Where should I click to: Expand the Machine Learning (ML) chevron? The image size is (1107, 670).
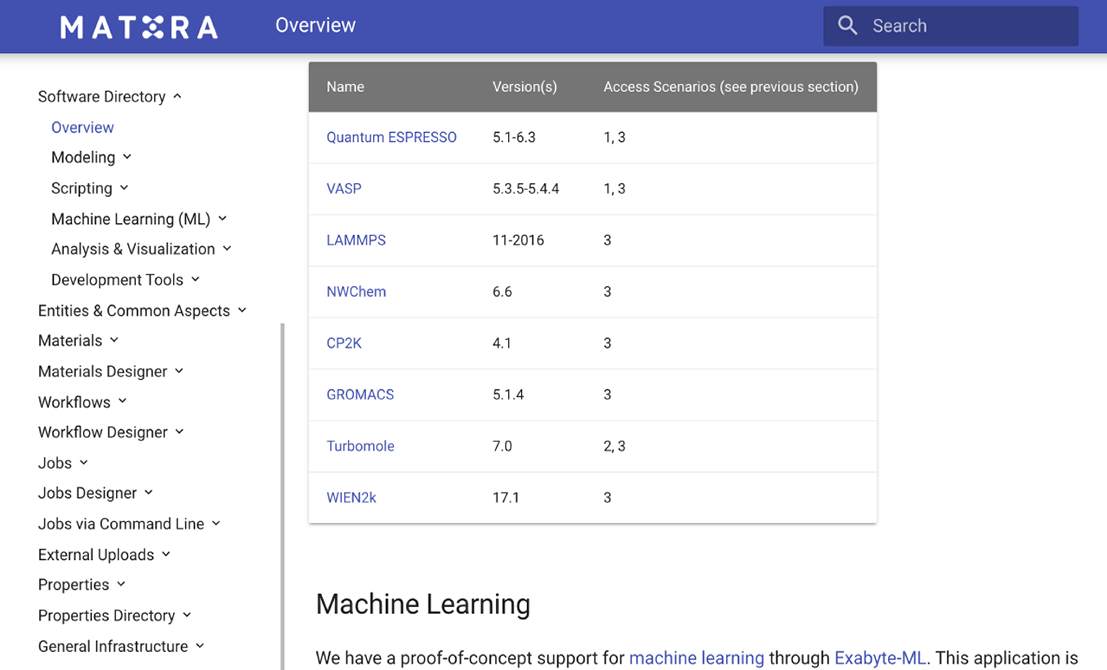(x=222, y=219)
